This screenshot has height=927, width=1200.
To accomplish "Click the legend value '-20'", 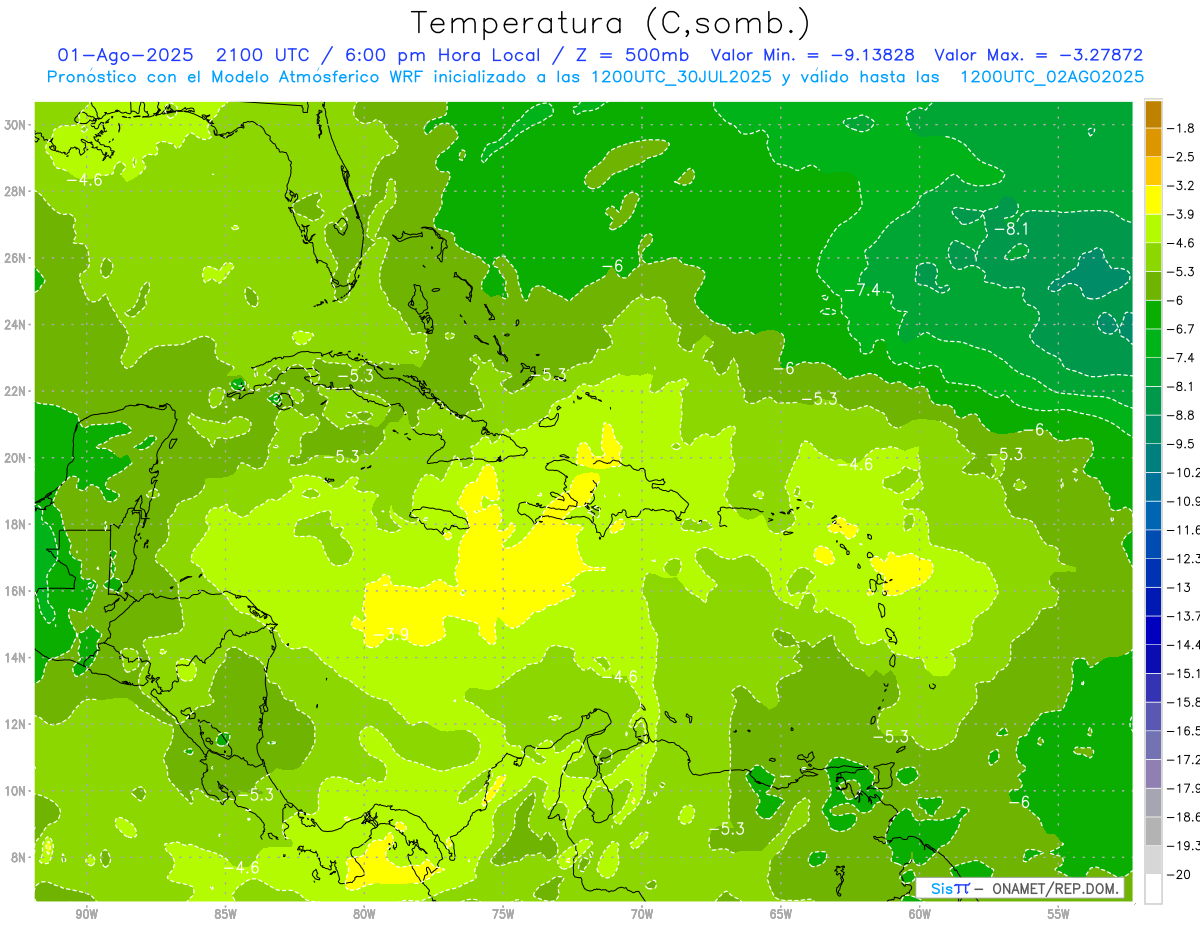I will pyautogui.click(x=1179, y=875).
